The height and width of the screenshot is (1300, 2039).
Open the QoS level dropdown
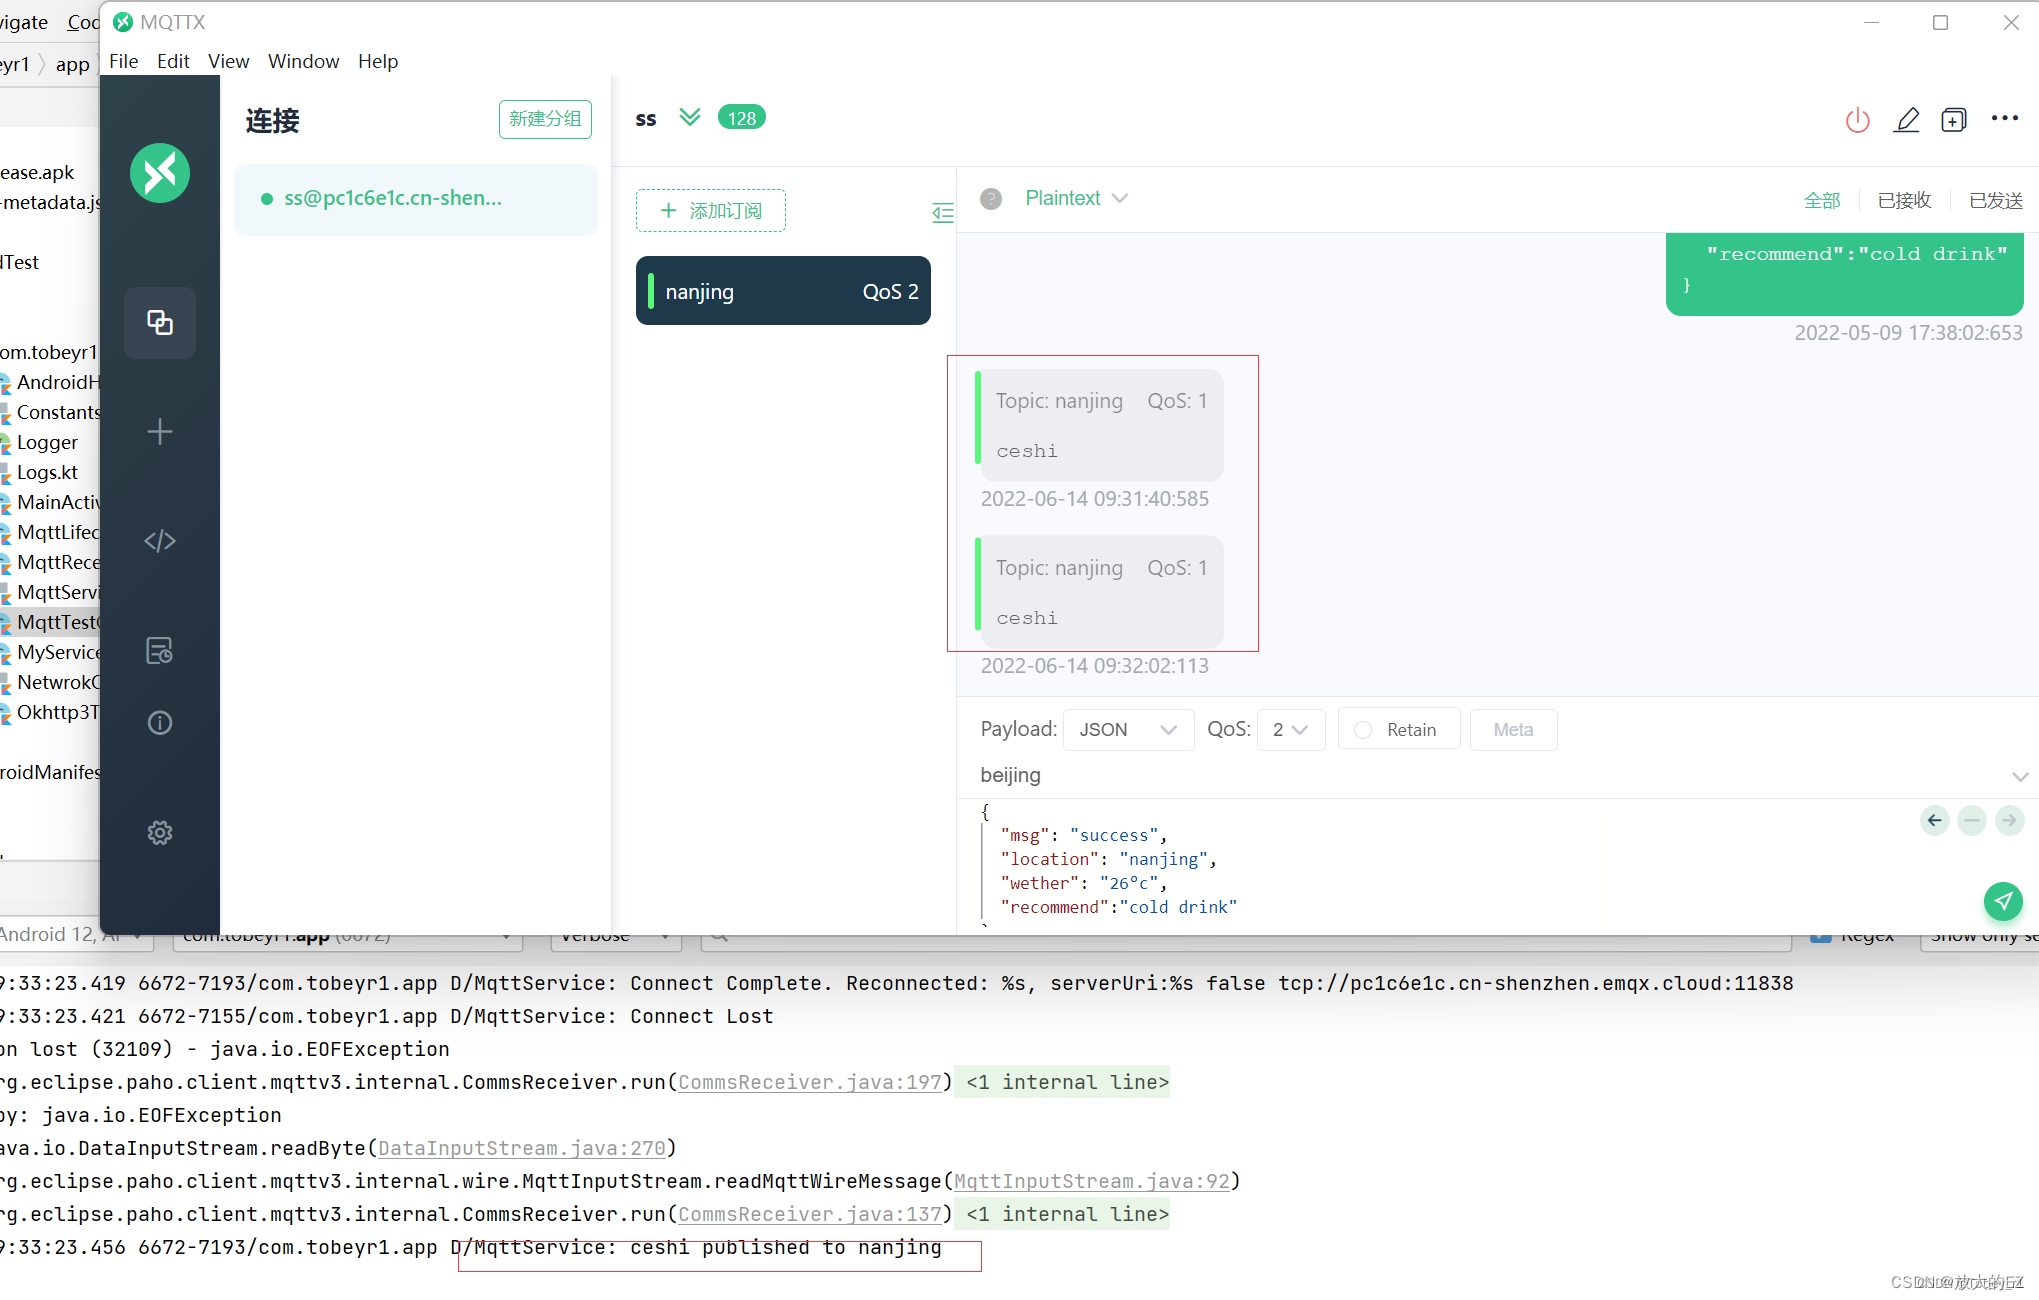1290,729
